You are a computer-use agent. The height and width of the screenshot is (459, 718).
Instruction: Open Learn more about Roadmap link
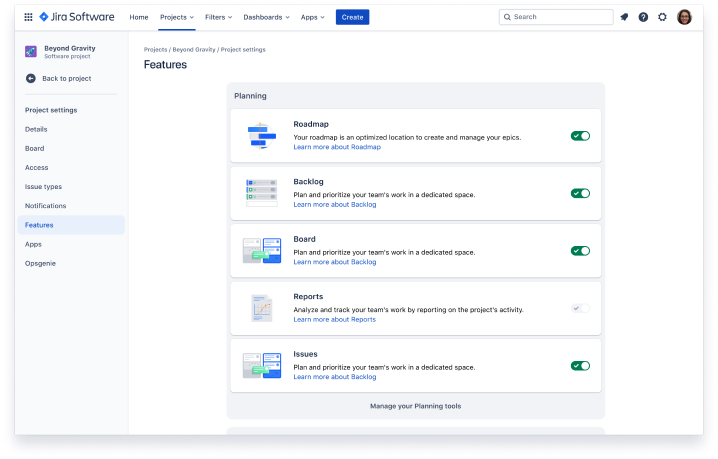pos(336,147)
